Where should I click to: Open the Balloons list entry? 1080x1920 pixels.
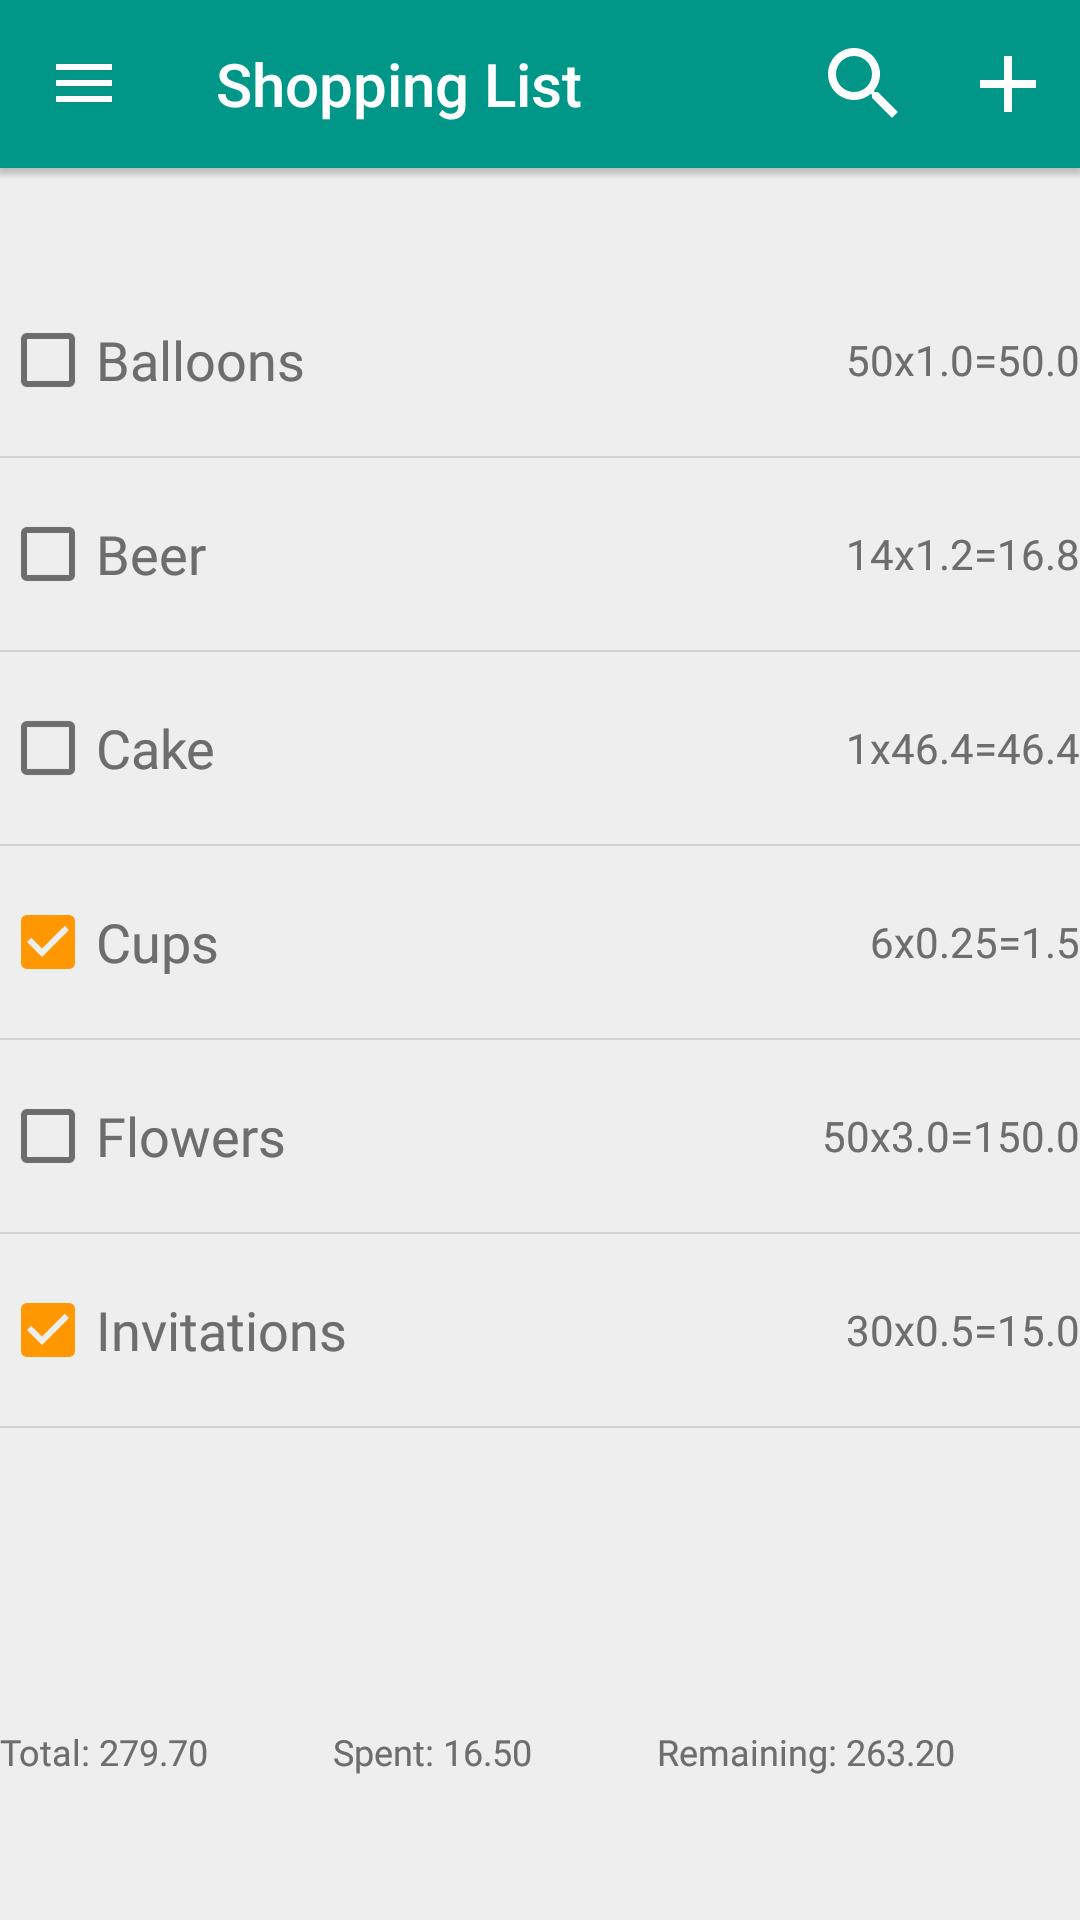click(540, 361)
